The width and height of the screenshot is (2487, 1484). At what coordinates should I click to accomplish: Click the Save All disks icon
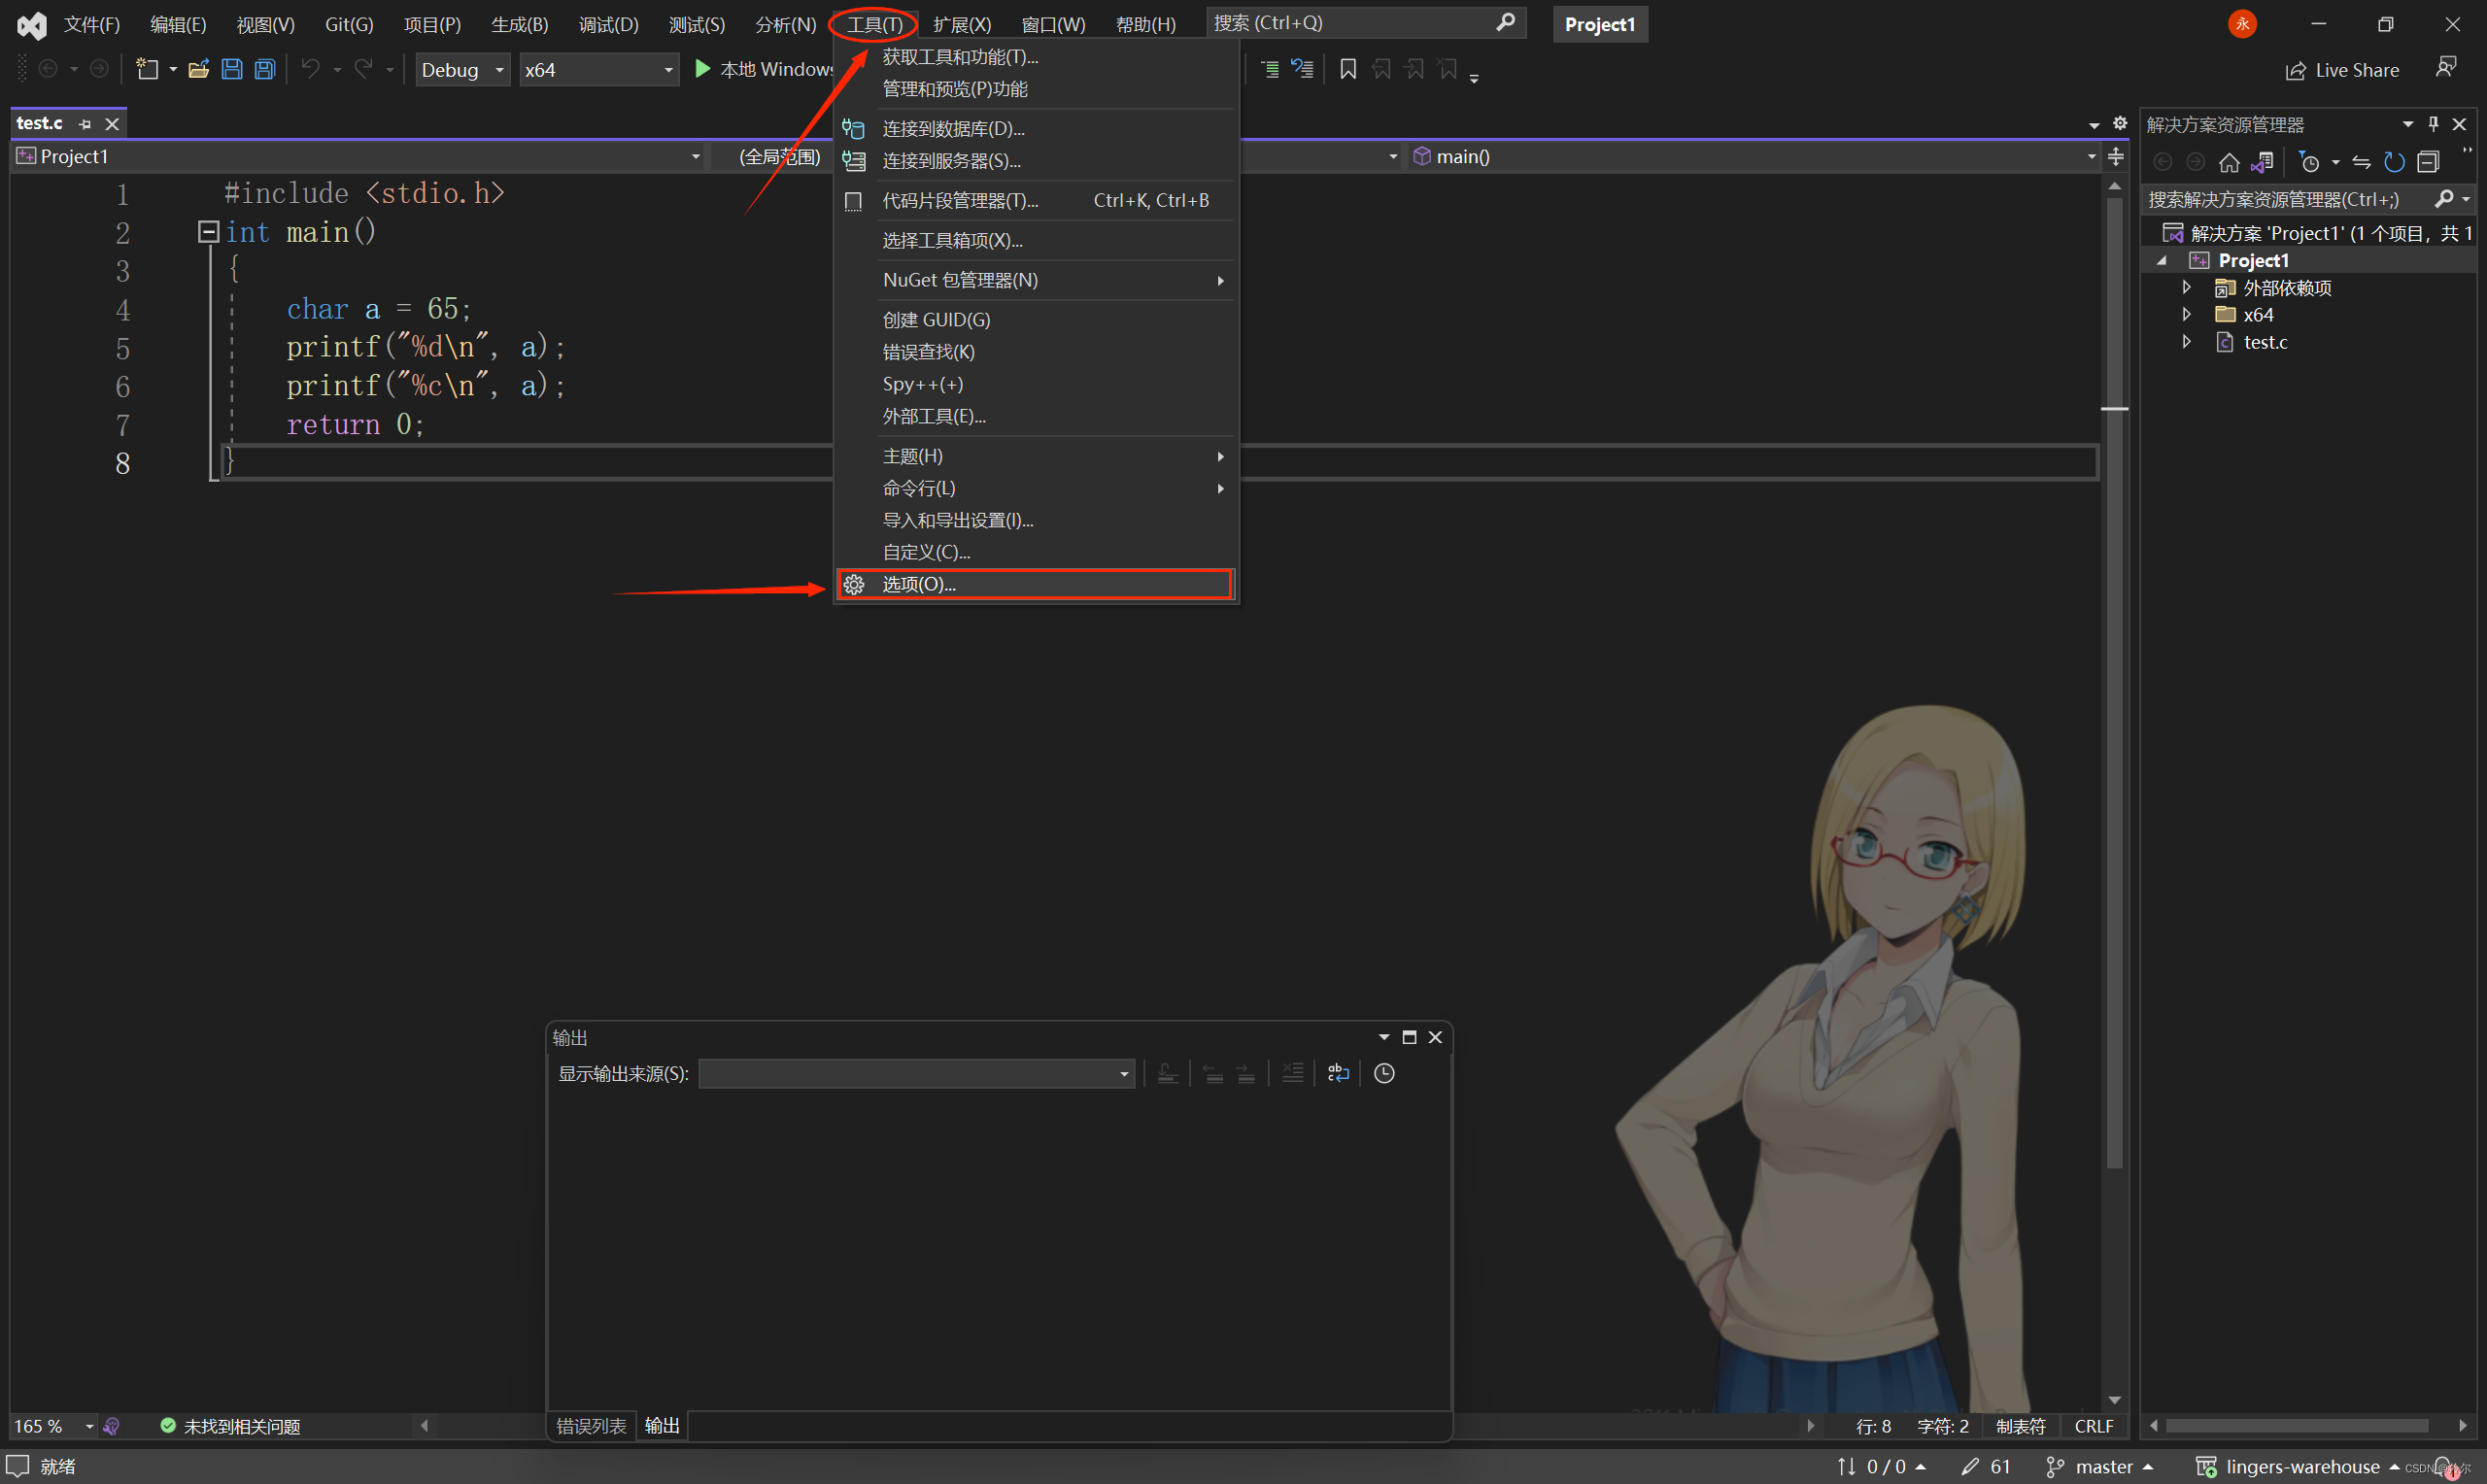click(x=265, y=69)
